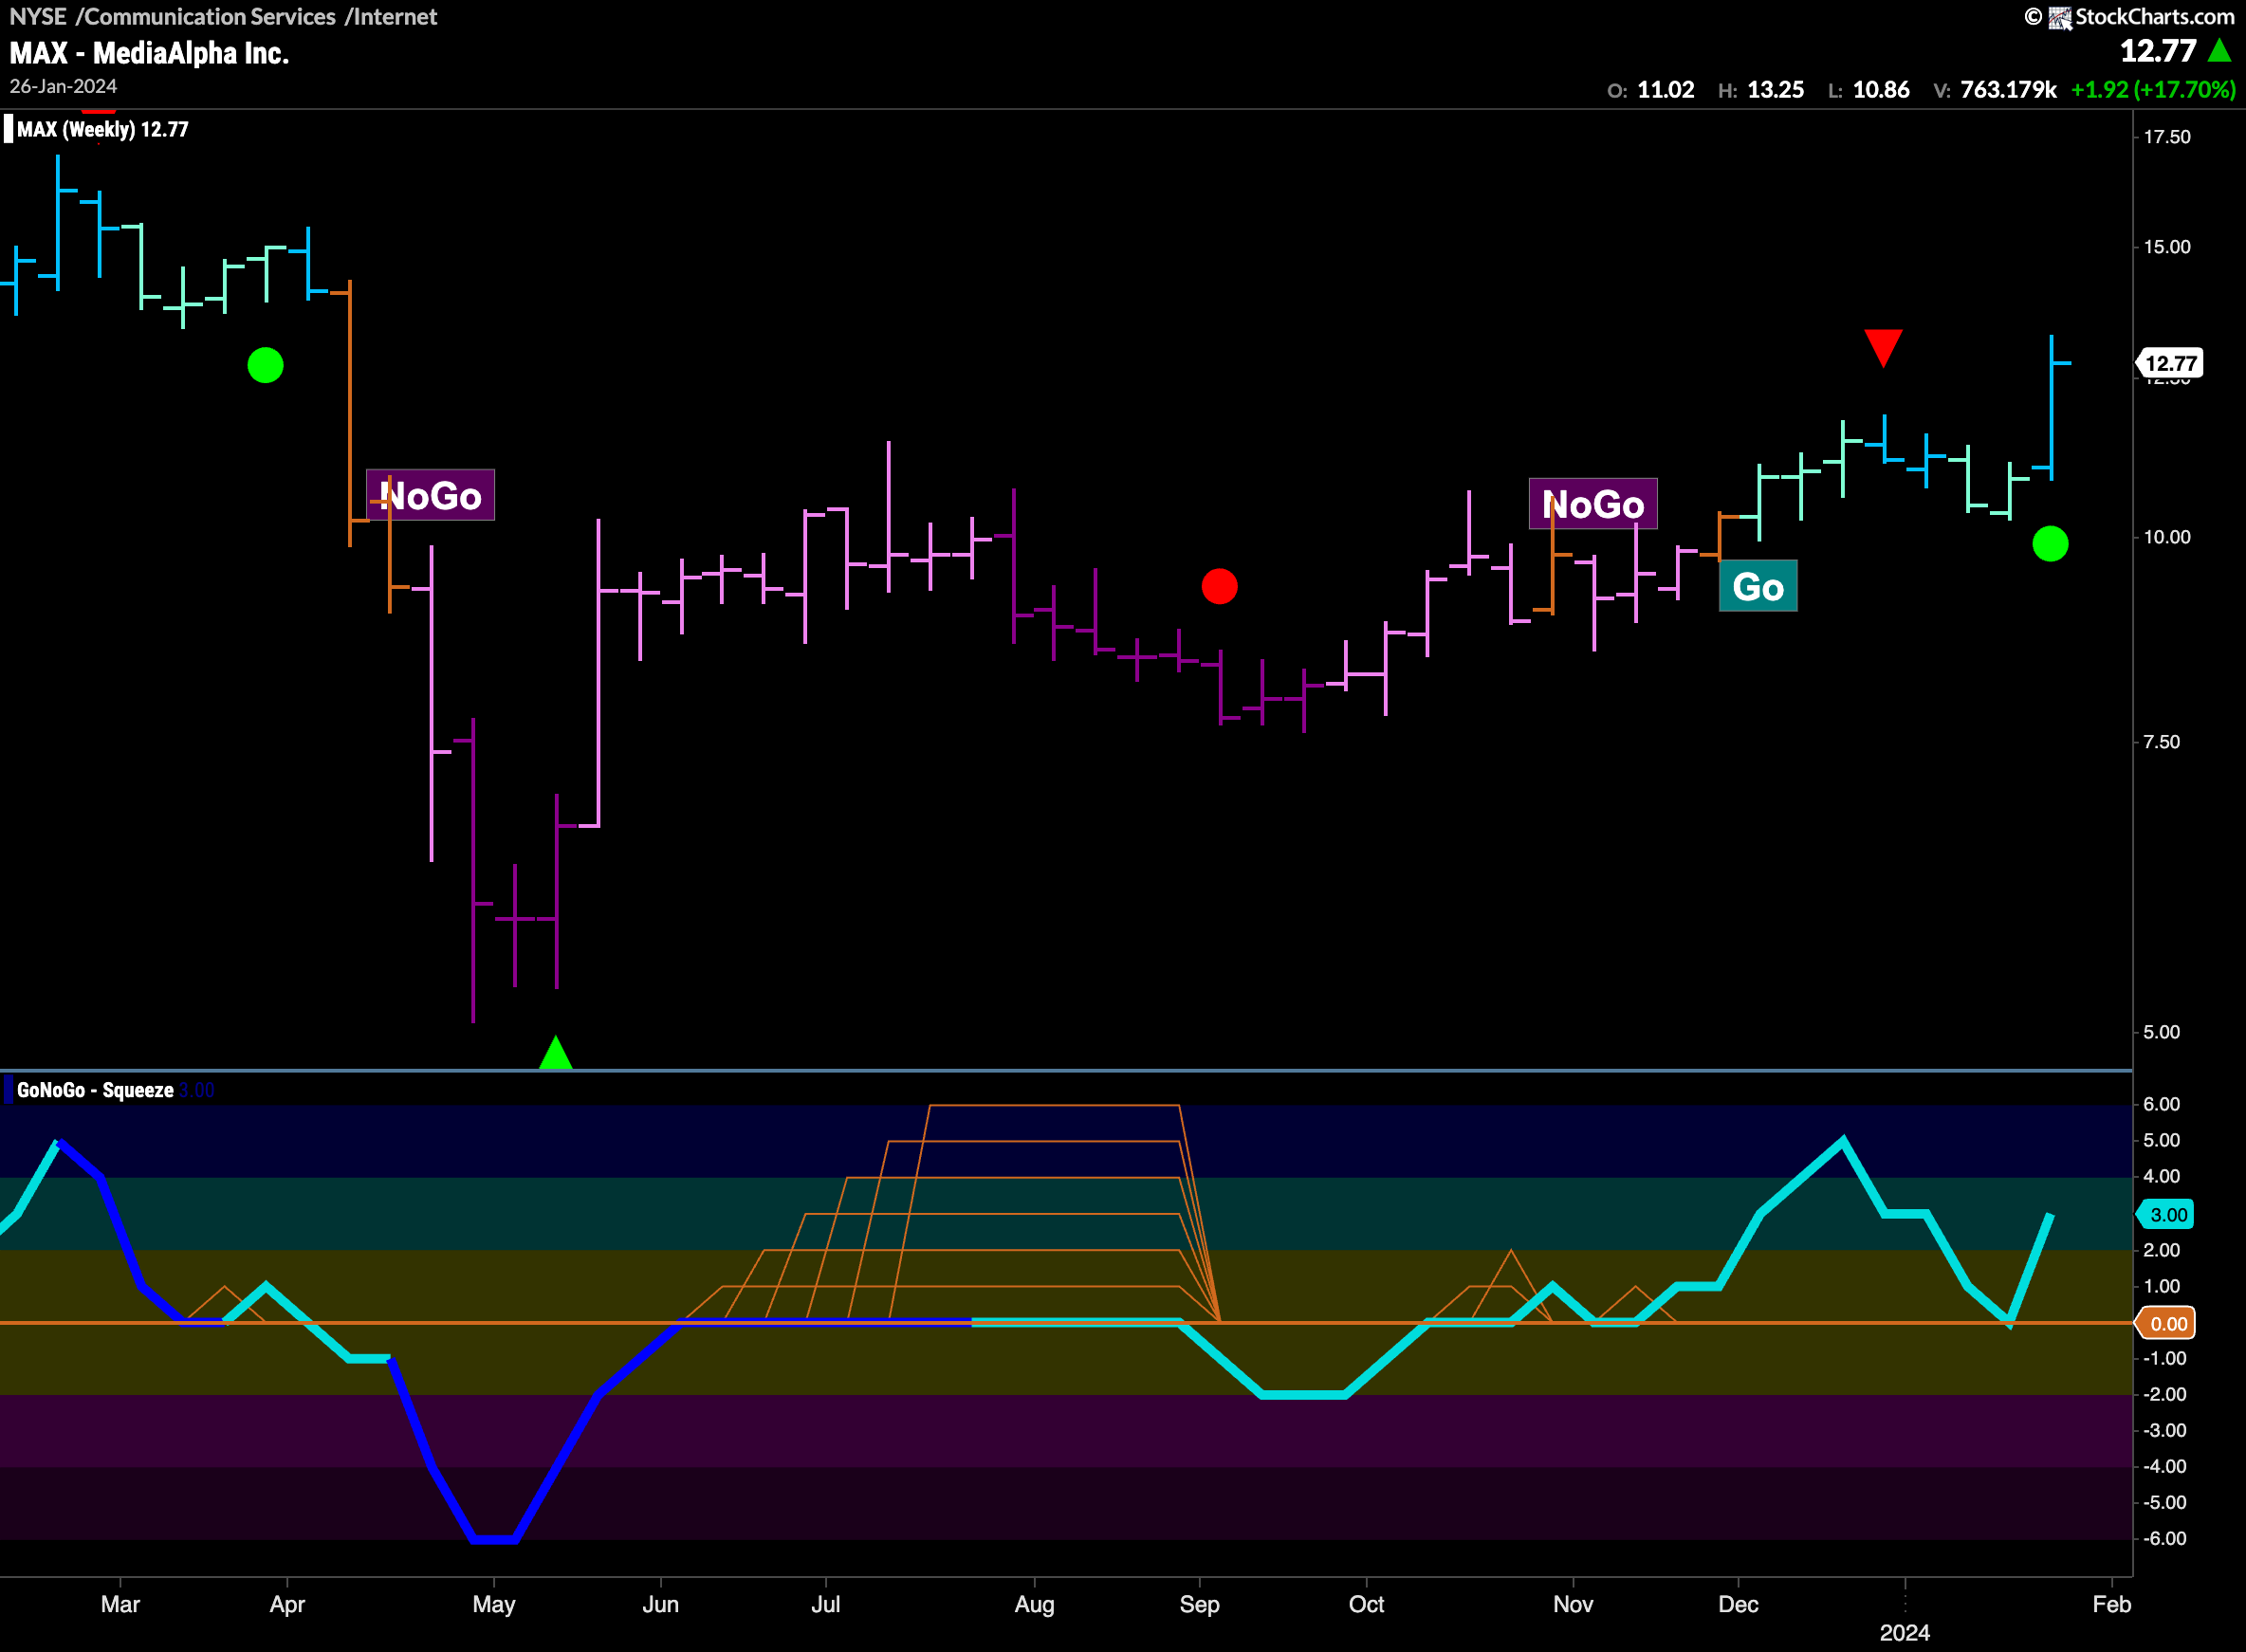Viewport: 2246px width, 1652px height.
Task: Click the green up arrow beside 12.77 header price
Action: pyautogui.click(x=2219, y=49)
